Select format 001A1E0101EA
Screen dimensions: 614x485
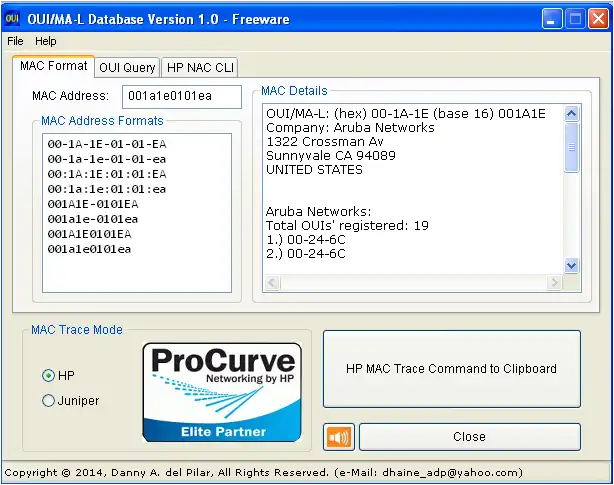[x=89, y=234]
